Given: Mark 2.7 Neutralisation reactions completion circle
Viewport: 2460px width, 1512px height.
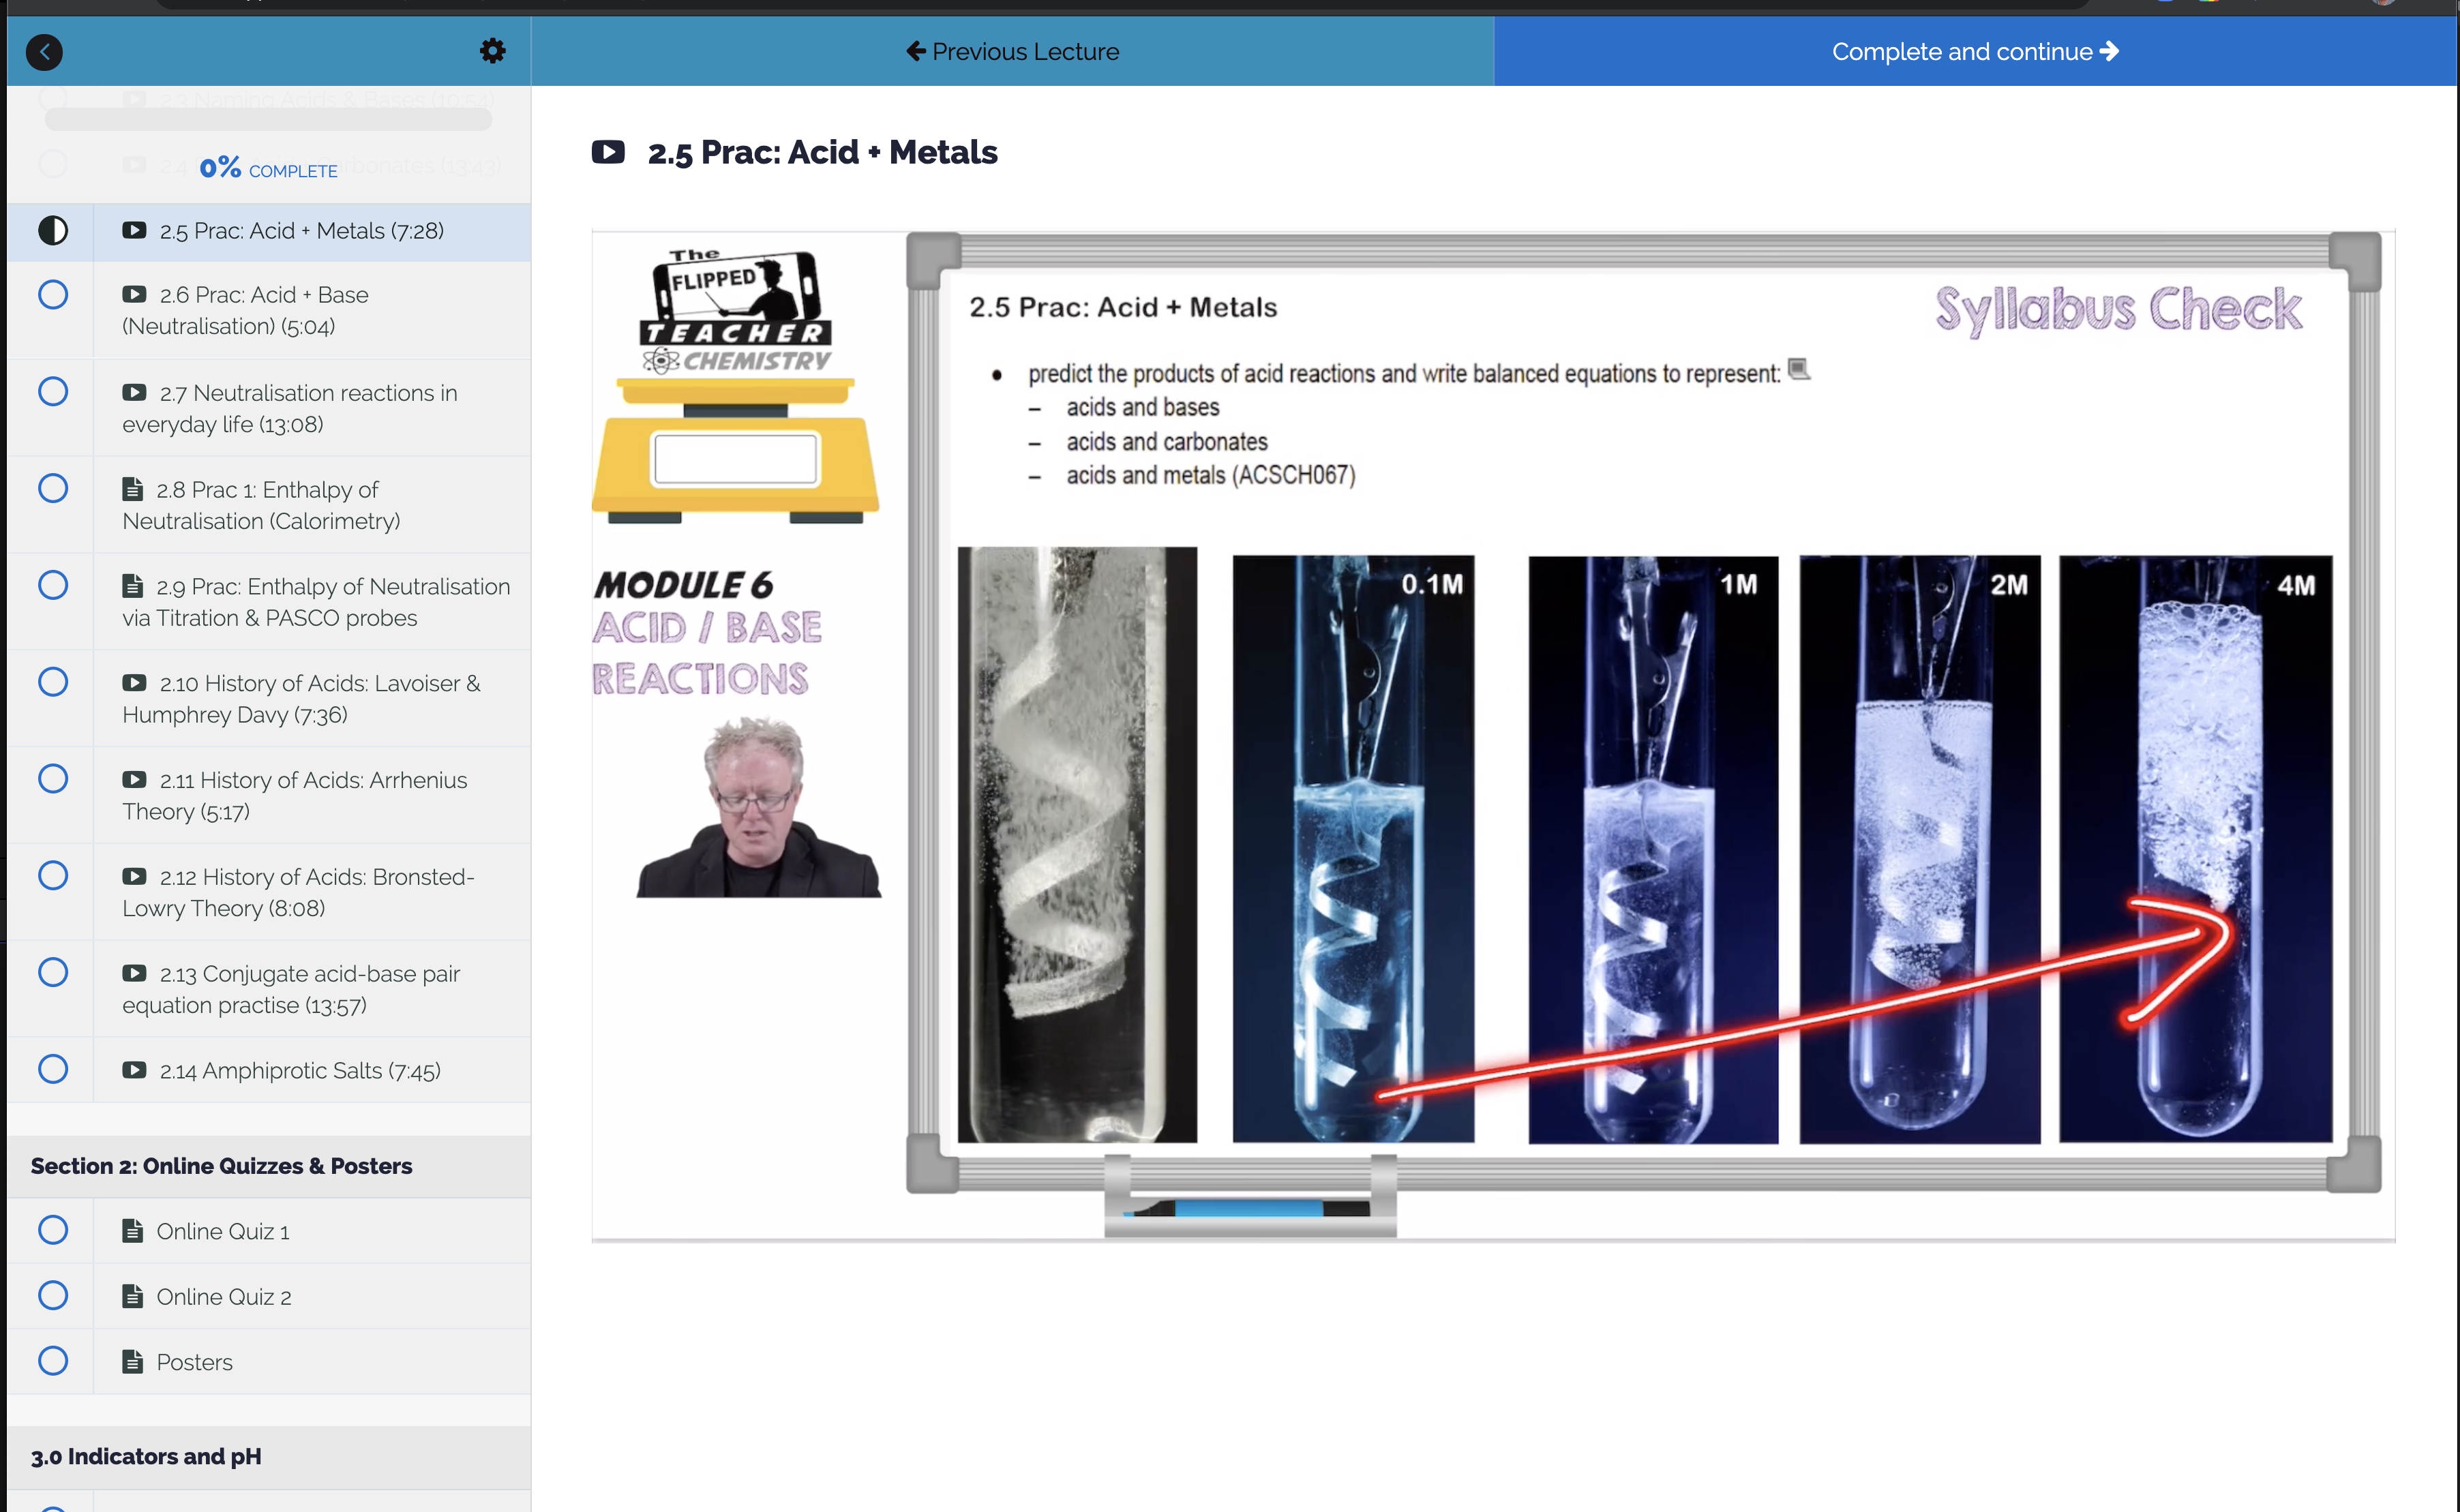Looking at the screenshot, I should (53, 391).
